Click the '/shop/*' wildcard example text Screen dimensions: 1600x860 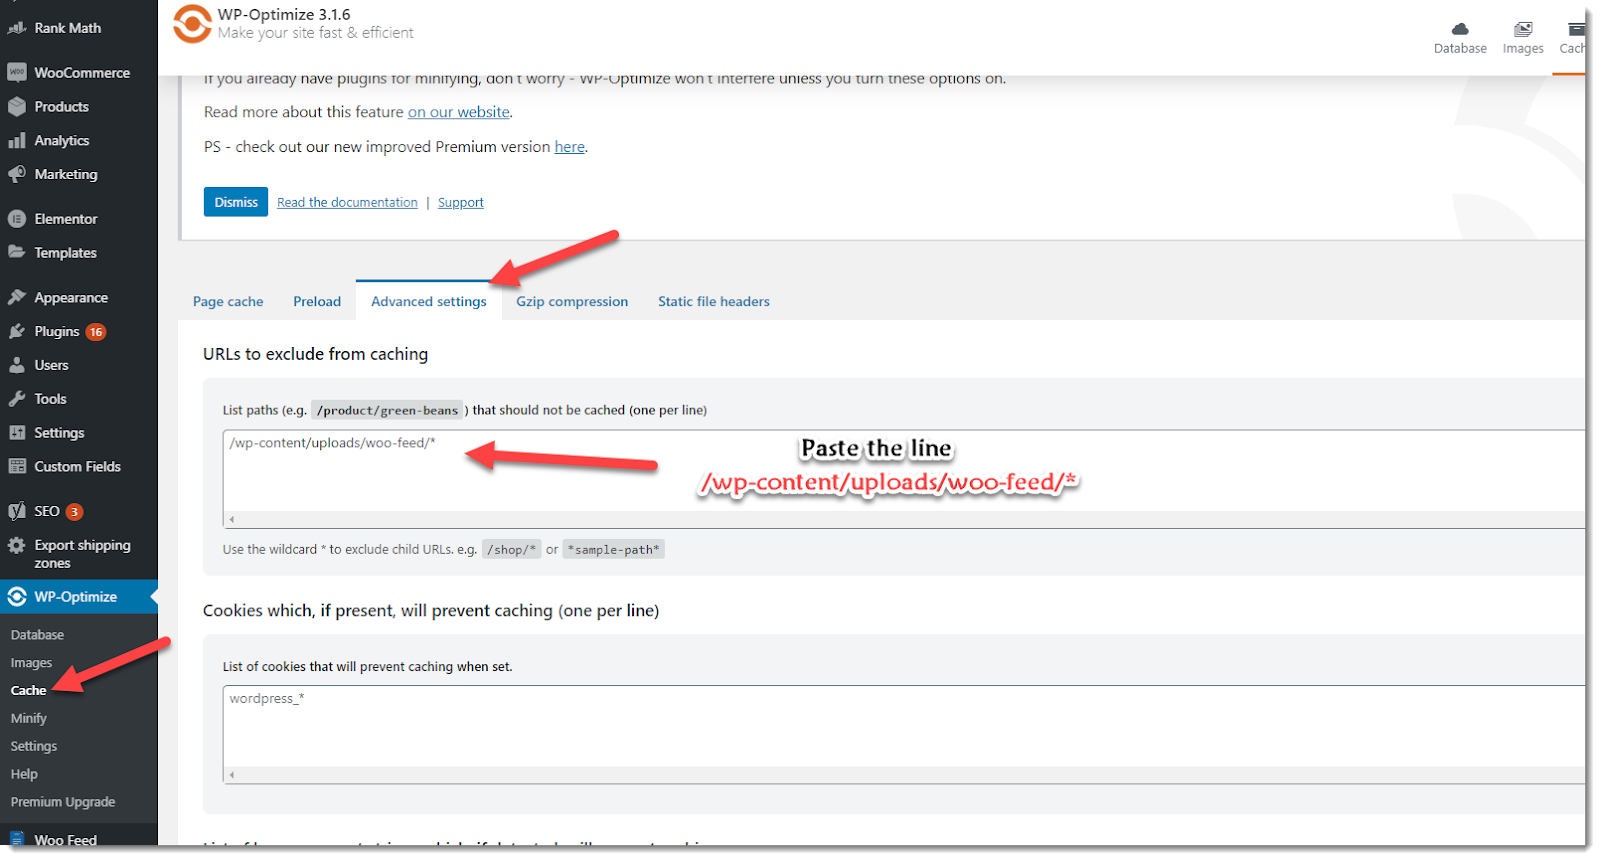coord(511,549)
